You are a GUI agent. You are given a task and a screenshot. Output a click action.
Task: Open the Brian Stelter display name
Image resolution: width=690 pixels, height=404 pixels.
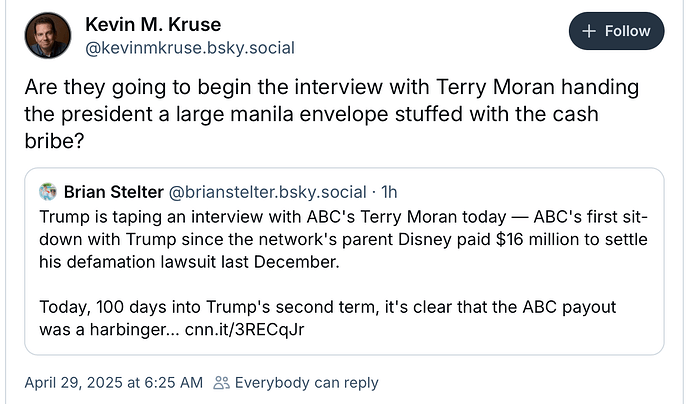pyautogui.click(x=114, y=192)
